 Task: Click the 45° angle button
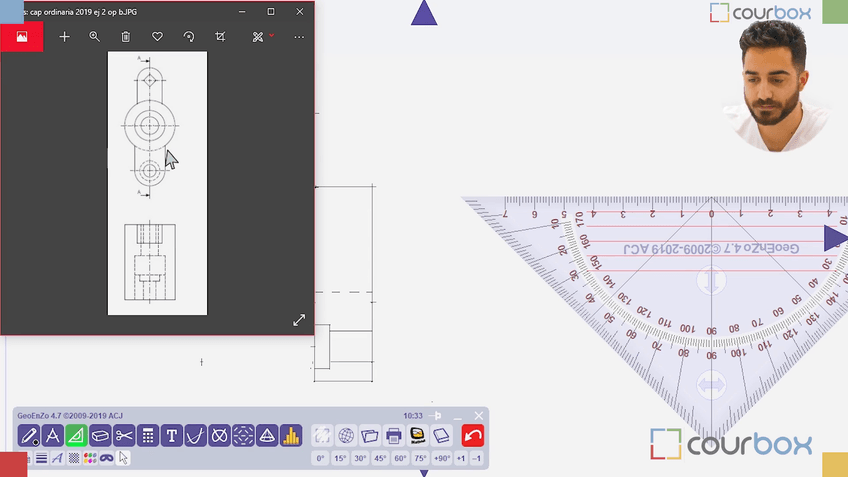[x=380, y=458]
